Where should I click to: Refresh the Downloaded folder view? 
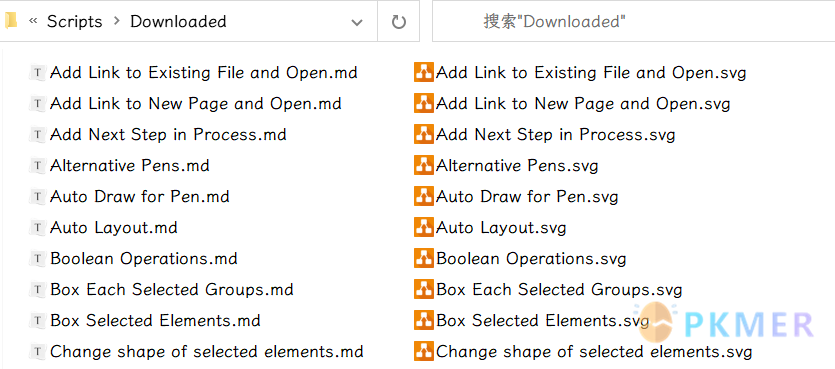coord(398,21)
